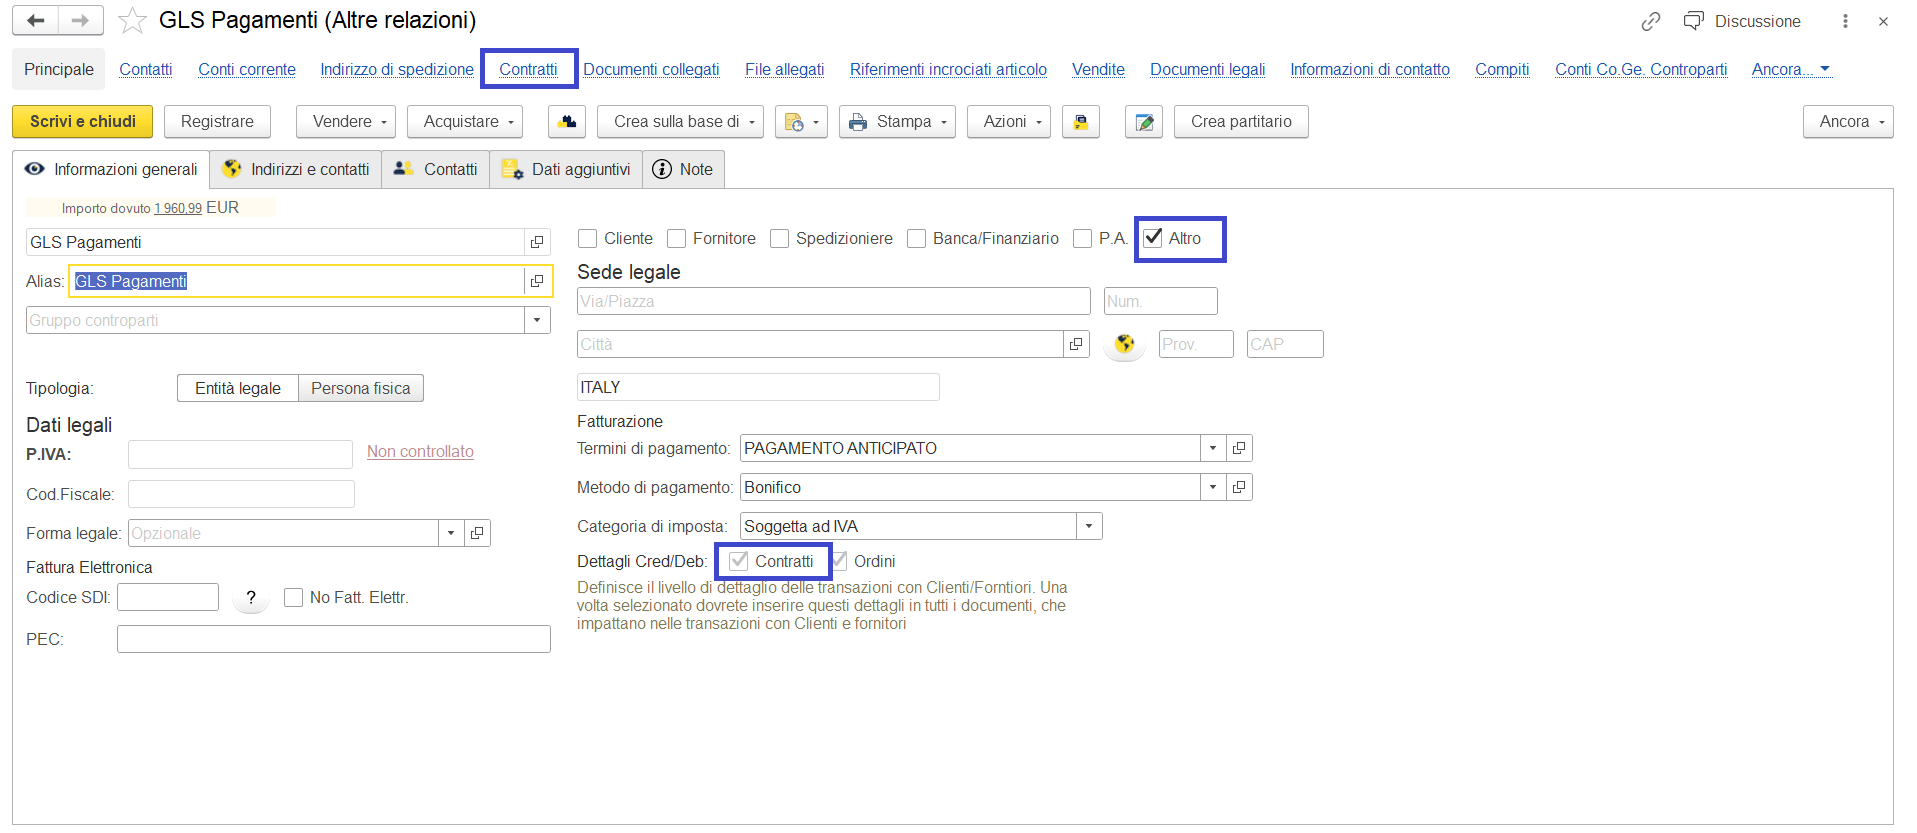Expand the Ancora... link in the navigation bar
This screenshot has width=1917, height=833.
1790,69
